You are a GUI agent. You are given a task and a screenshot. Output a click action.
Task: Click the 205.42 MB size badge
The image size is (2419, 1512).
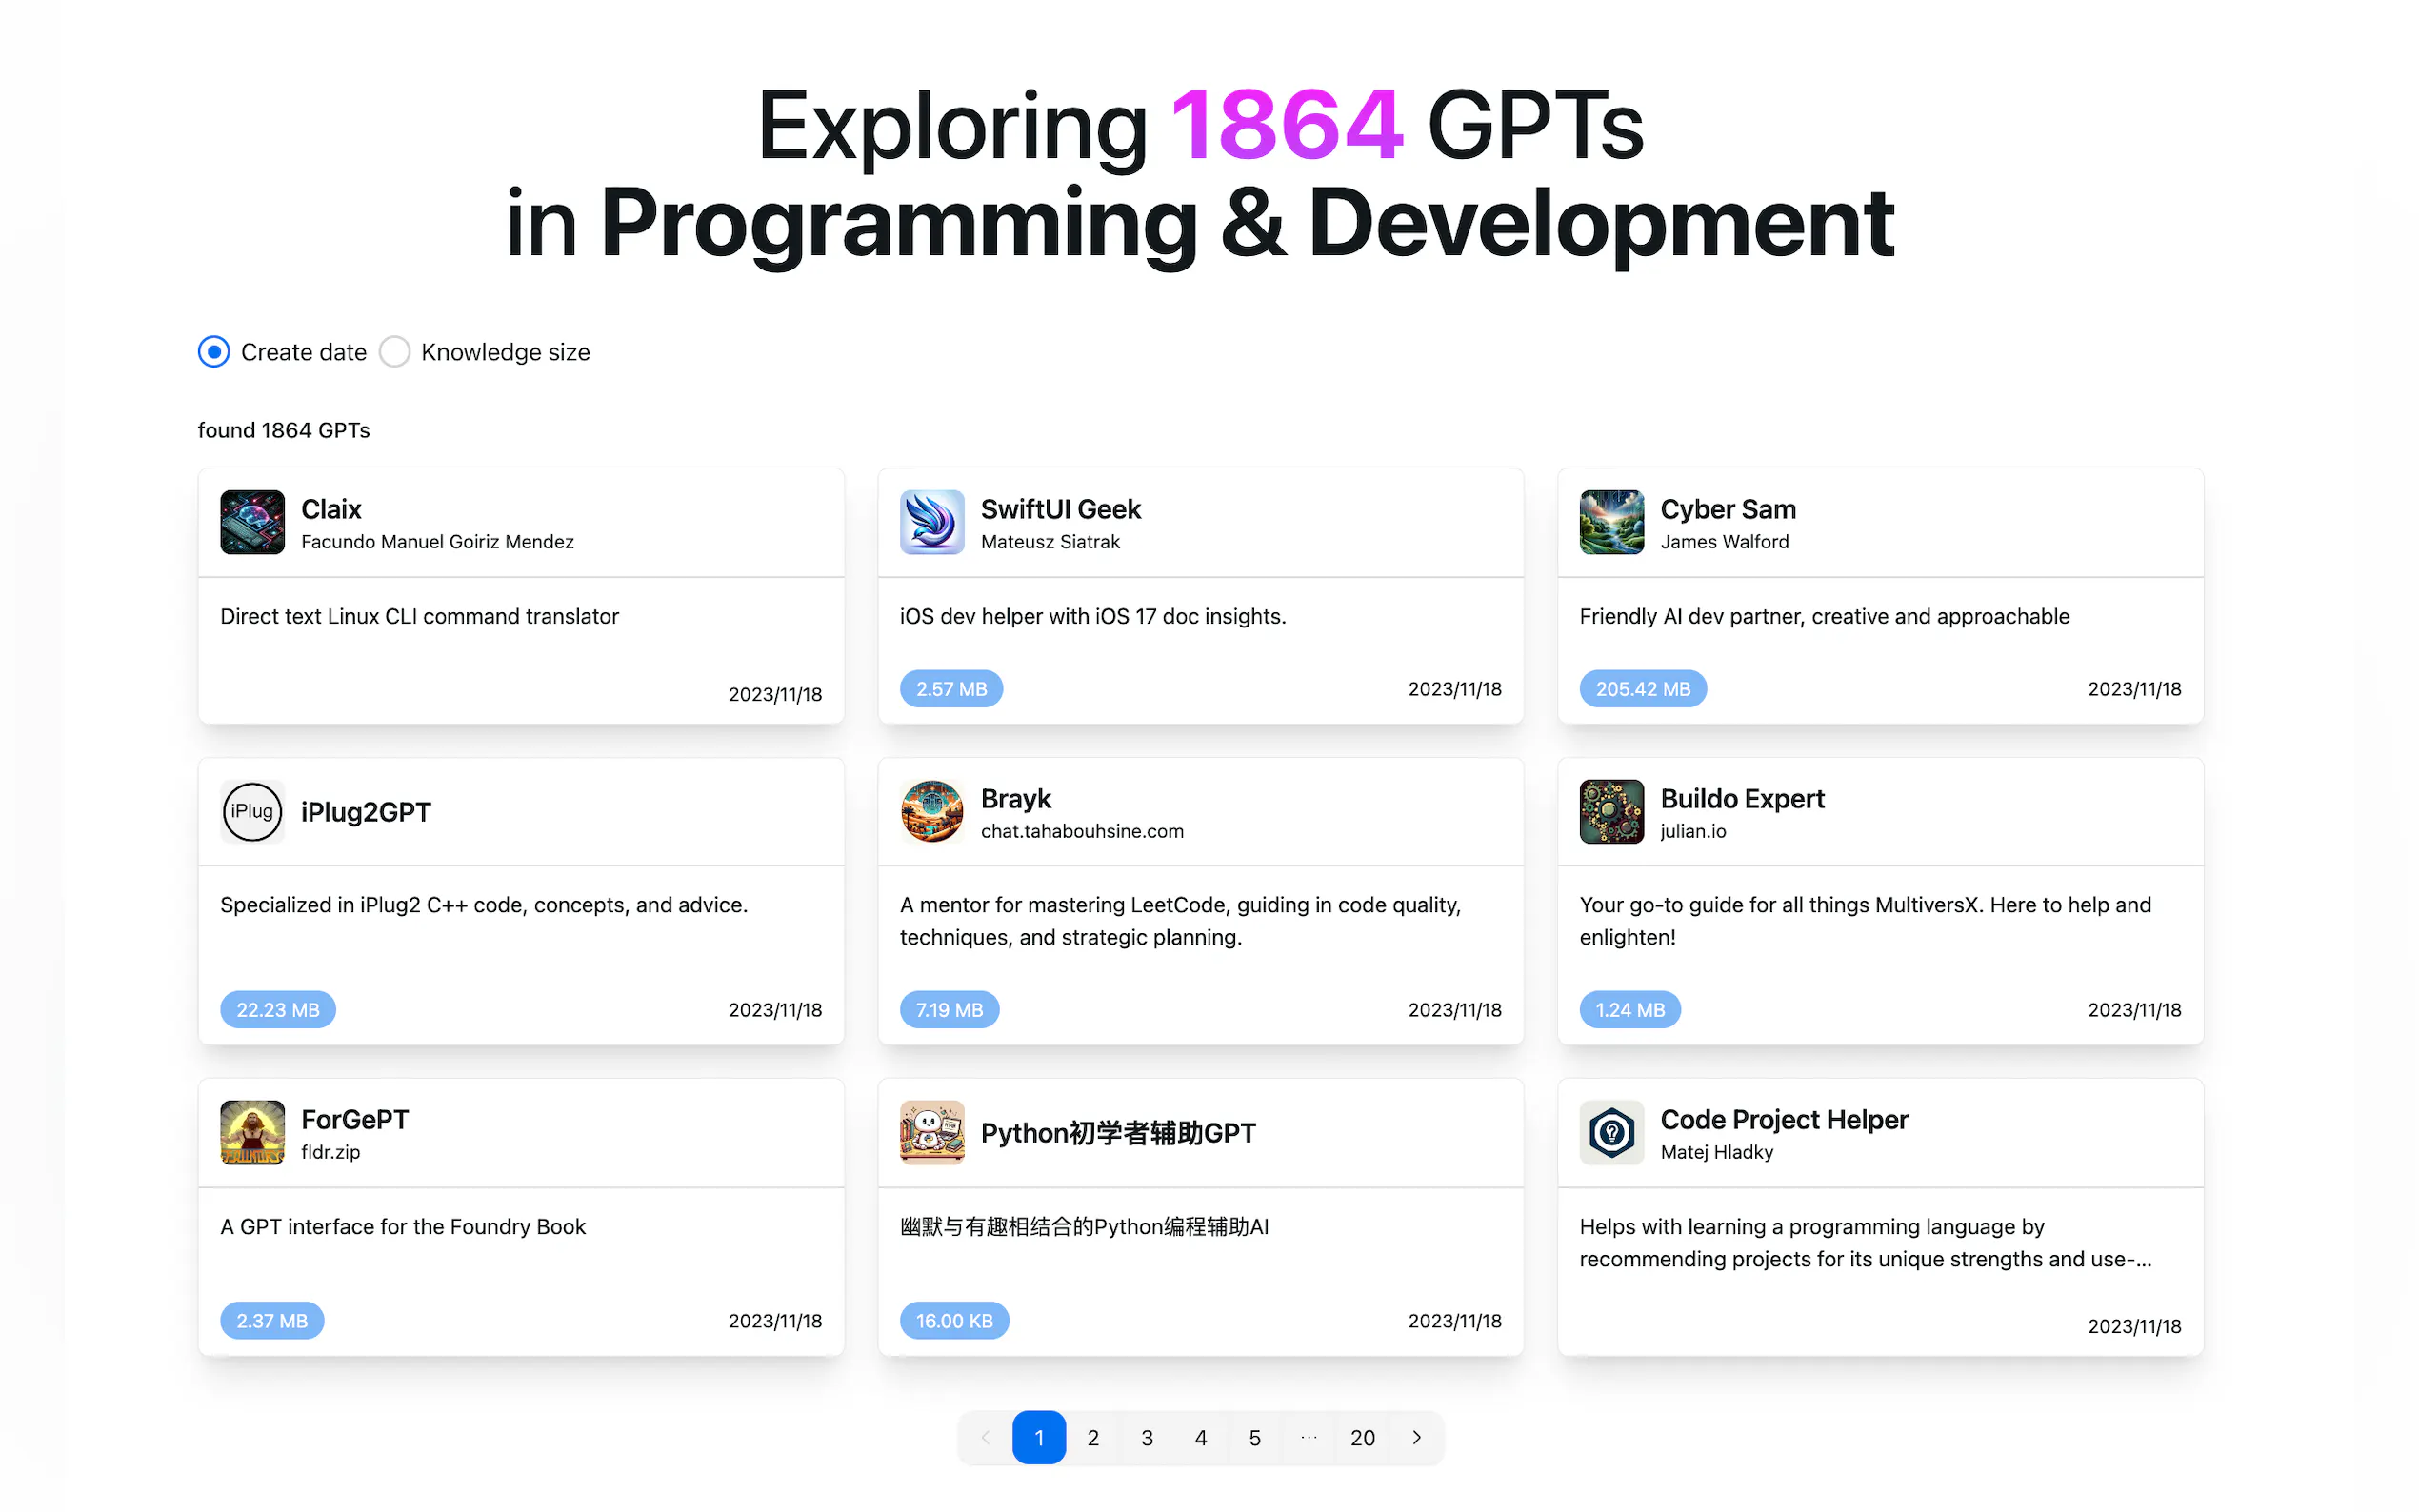point(1642,689)
